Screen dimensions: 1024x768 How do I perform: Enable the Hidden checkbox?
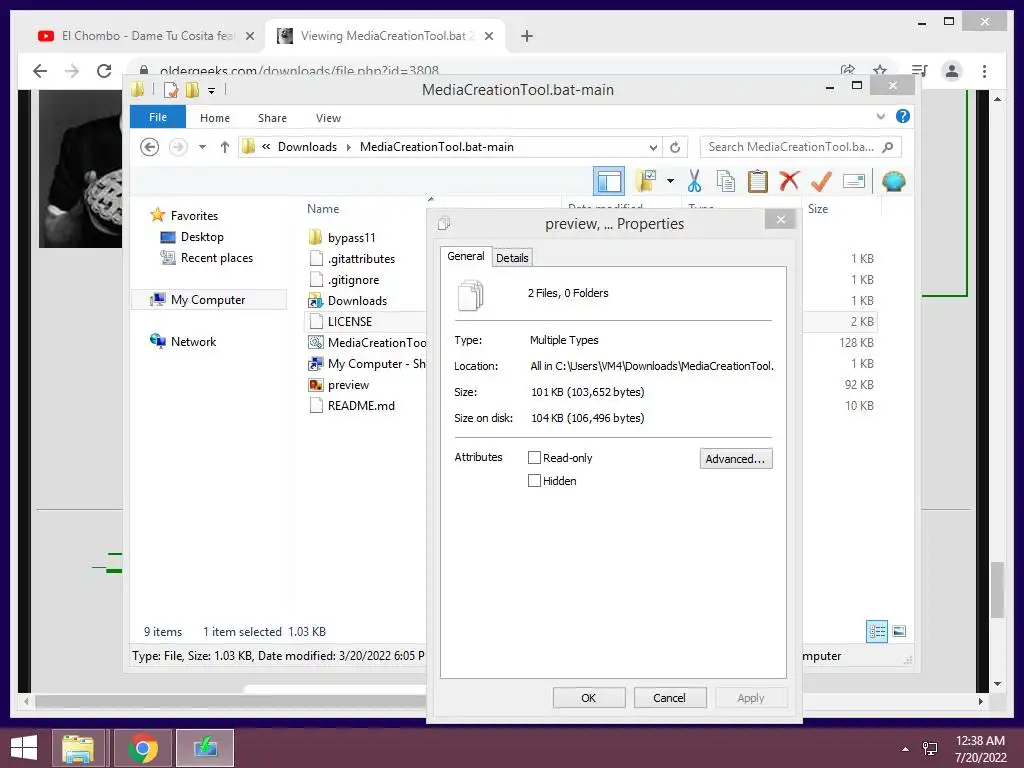(534, 481)
